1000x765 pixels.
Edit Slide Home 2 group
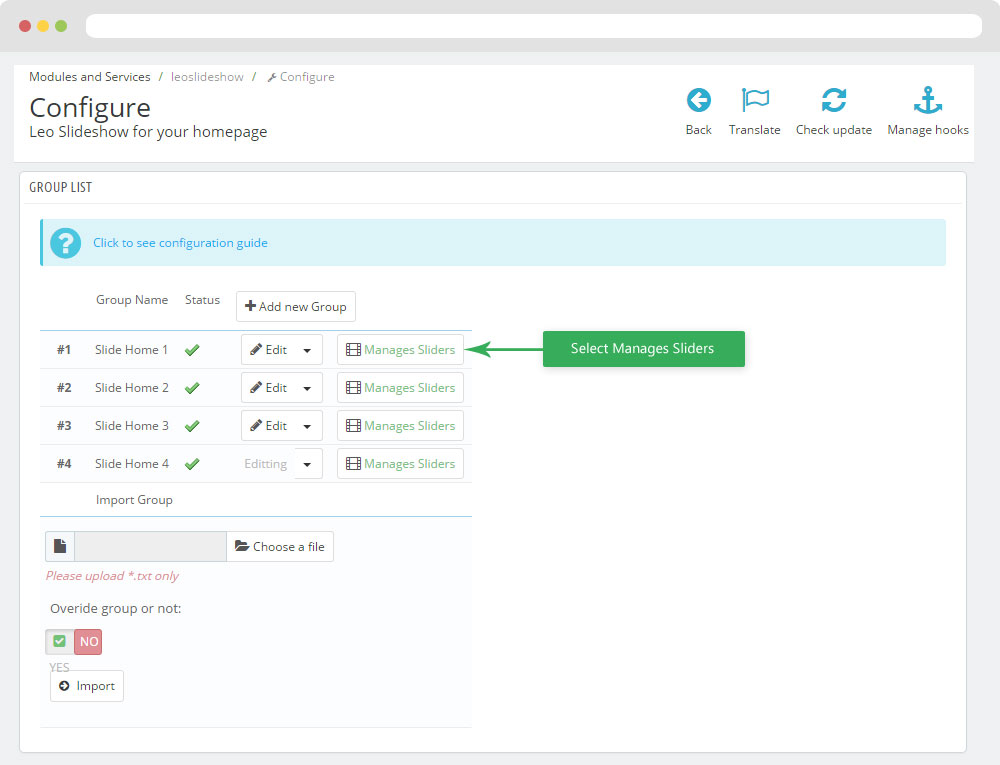pyautogui.click(x=268, y=388)
